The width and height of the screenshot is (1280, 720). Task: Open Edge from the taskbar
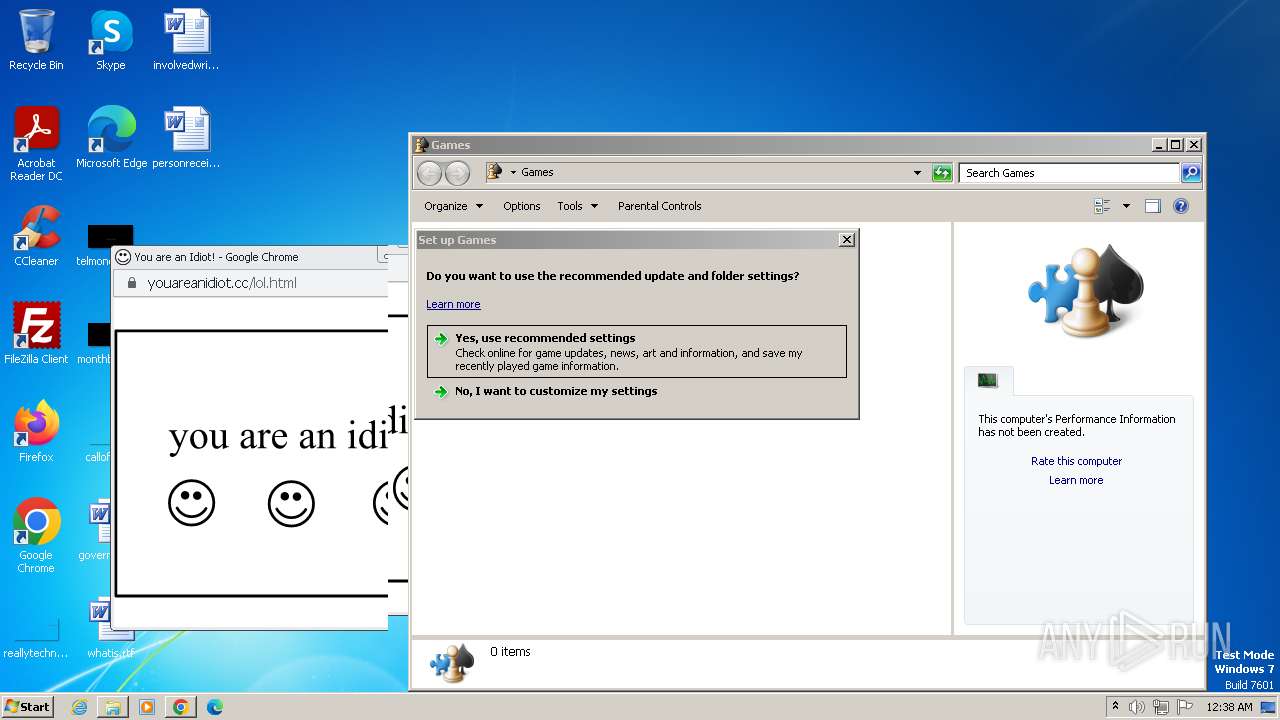pos(215,707)
